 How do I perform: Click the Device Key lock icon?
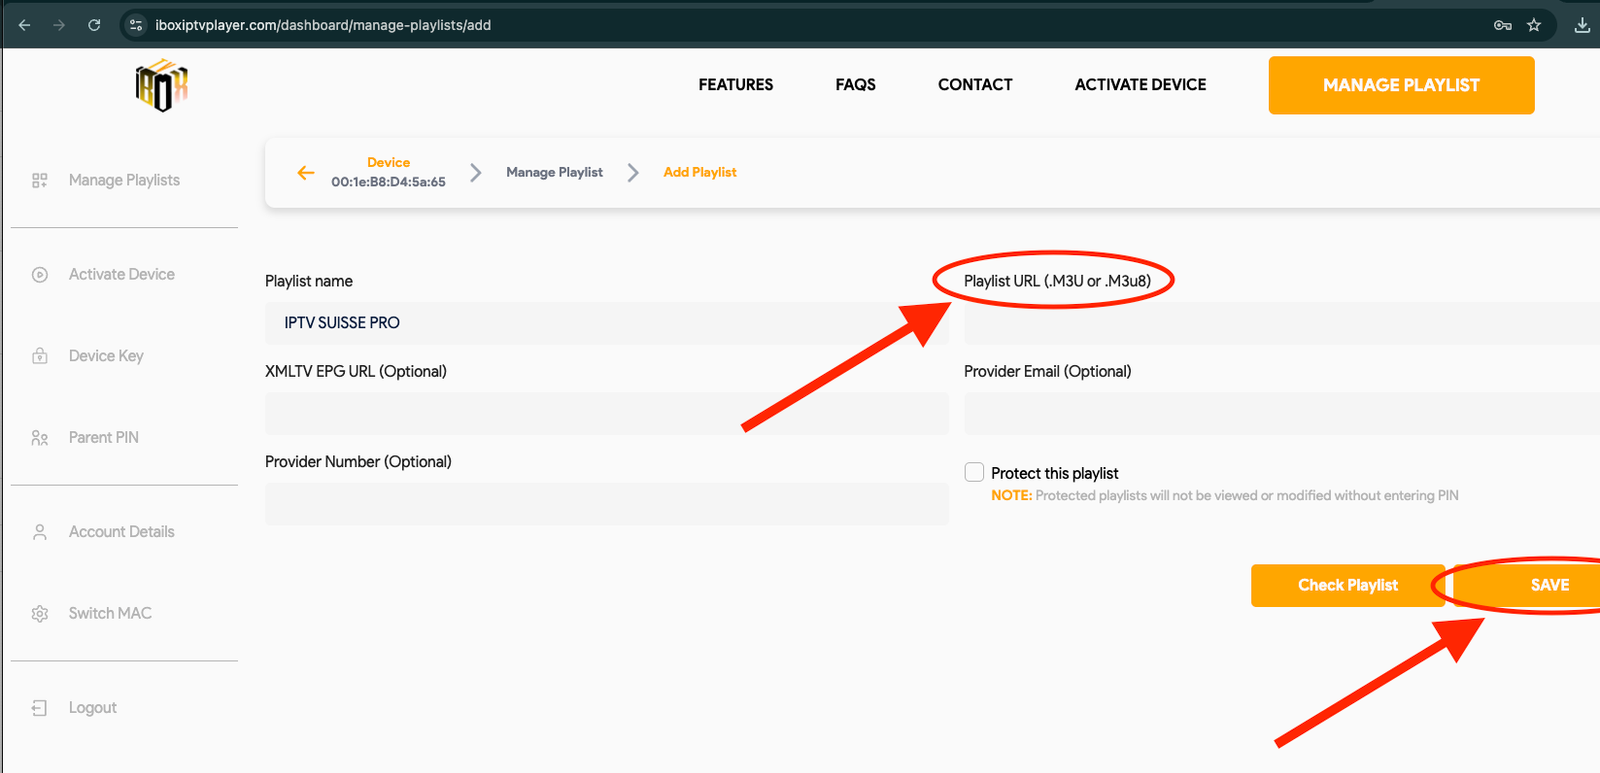[40, 356]
